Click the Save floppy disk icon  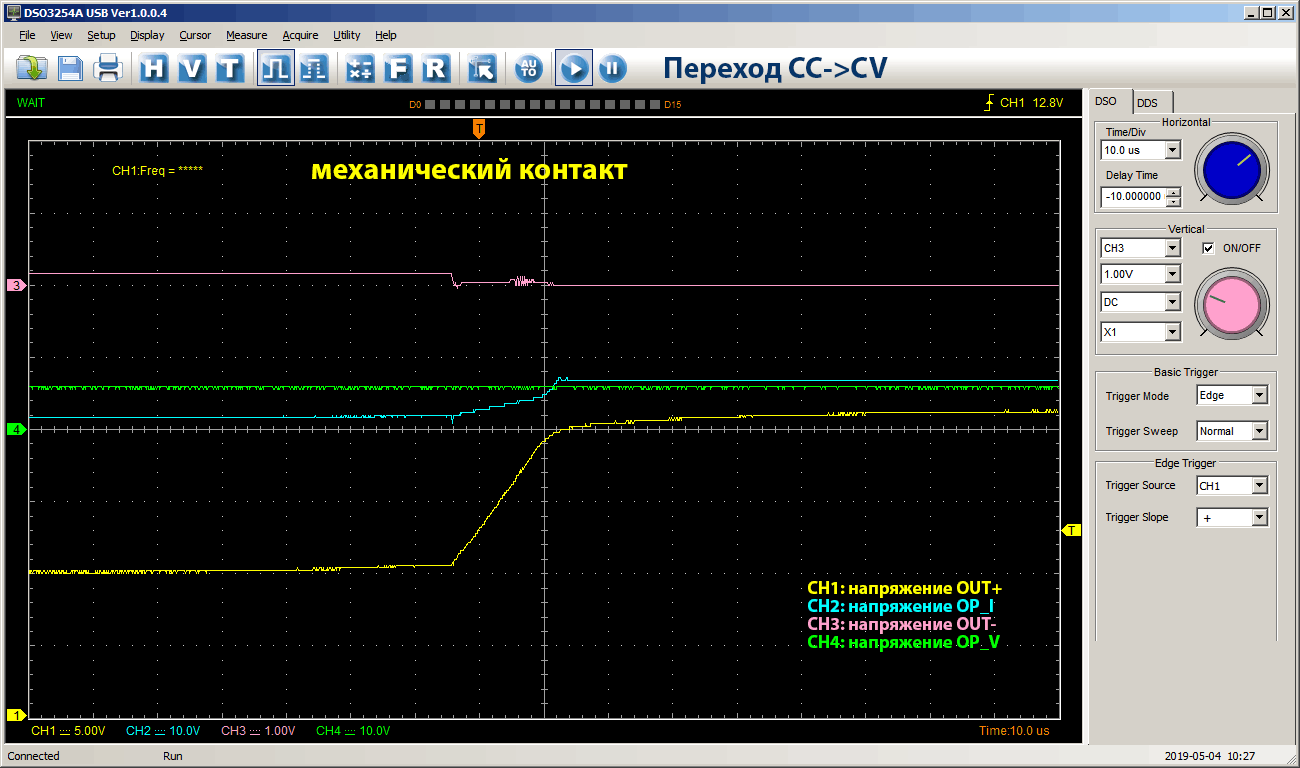tap(70, 68)
